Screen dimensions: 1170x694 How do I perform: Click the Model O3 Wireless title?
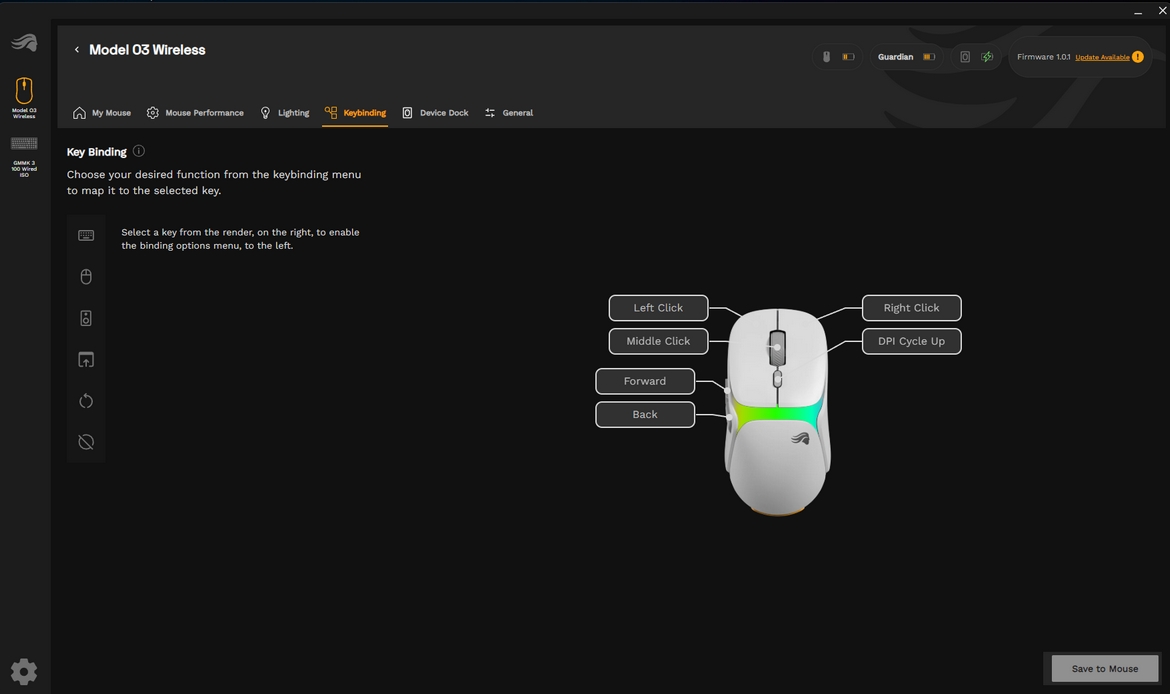[147, 50]
